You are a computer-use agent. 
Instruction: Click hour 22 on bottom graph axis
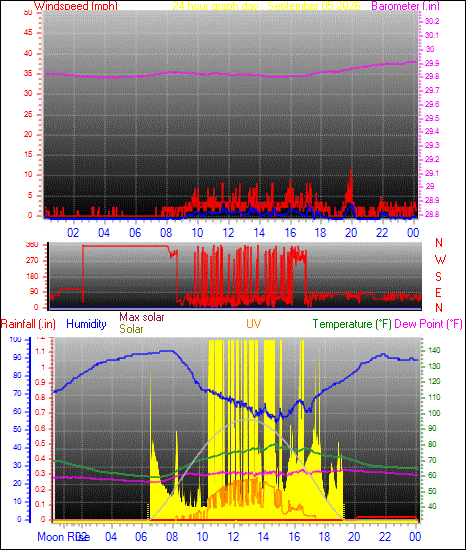click(385, 537)
